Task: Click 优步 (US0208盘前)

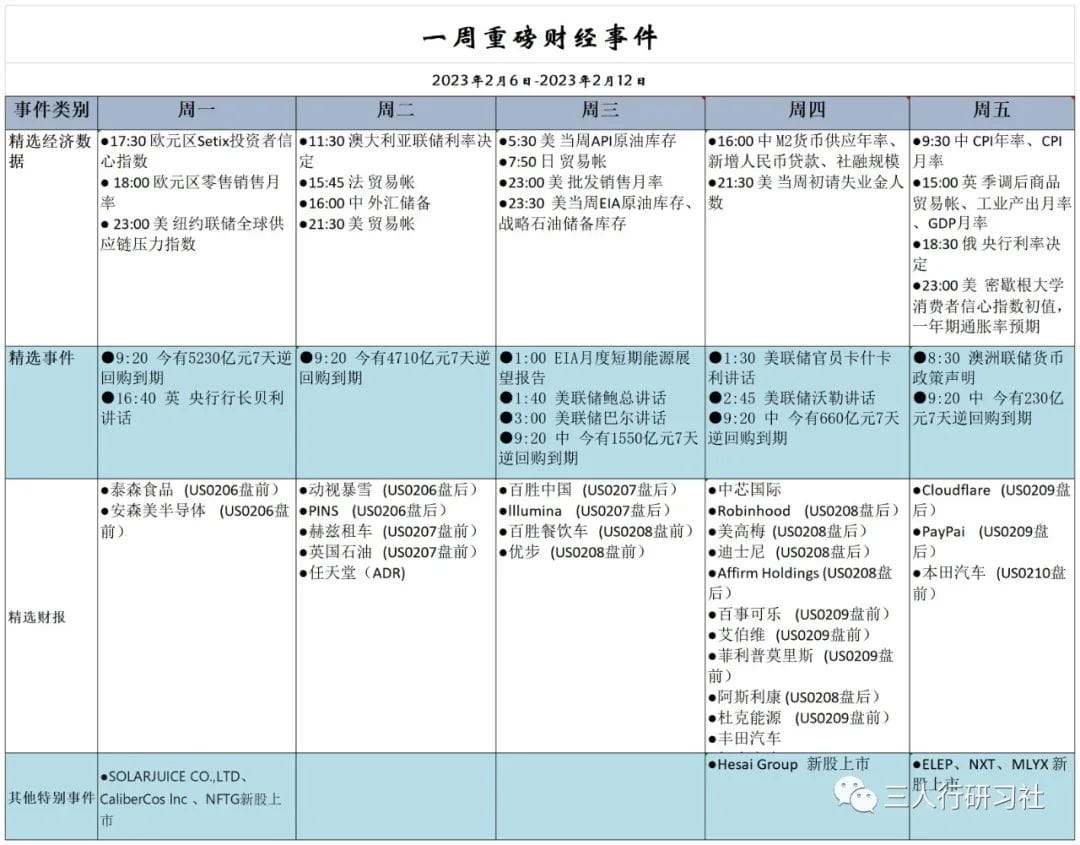Action: pos(572,552)
